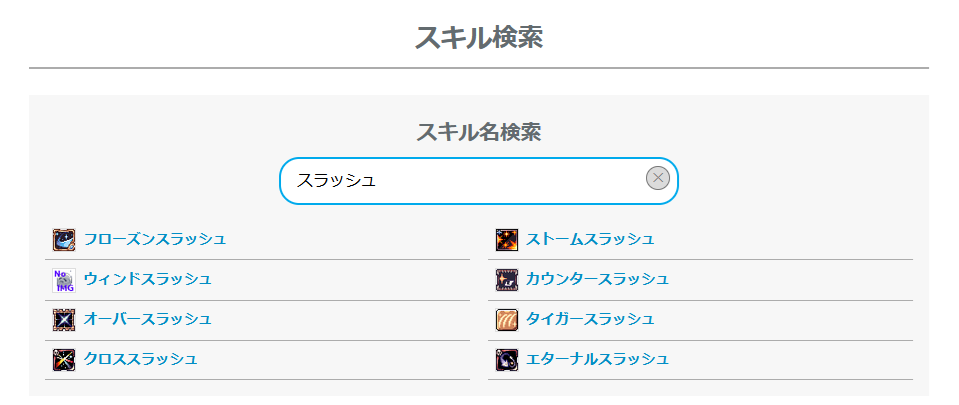Click the カウンタースラッシュ skill icon

pos(506,280)
